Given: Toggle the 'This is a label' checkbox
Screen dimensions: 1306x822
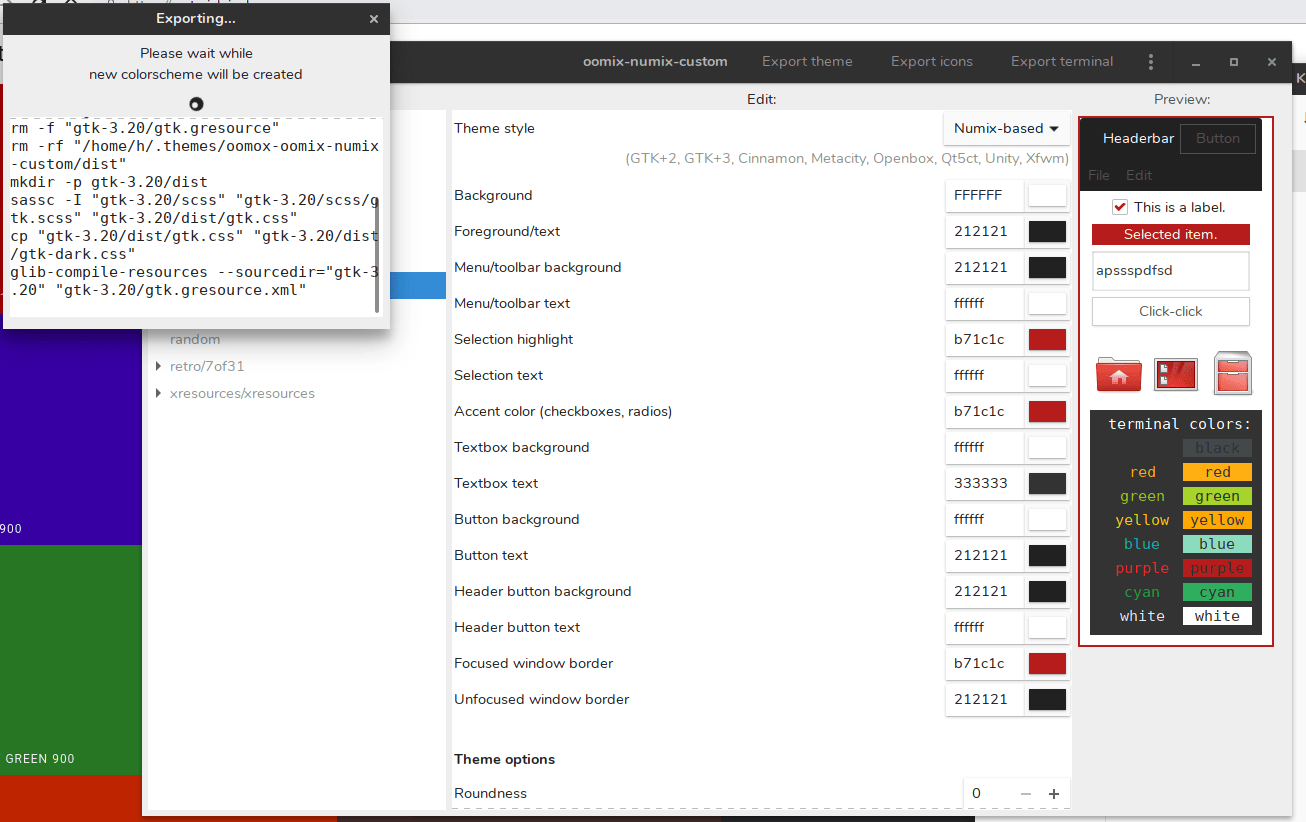Looking at the screenshot, I should click(x=1120, y=207).
